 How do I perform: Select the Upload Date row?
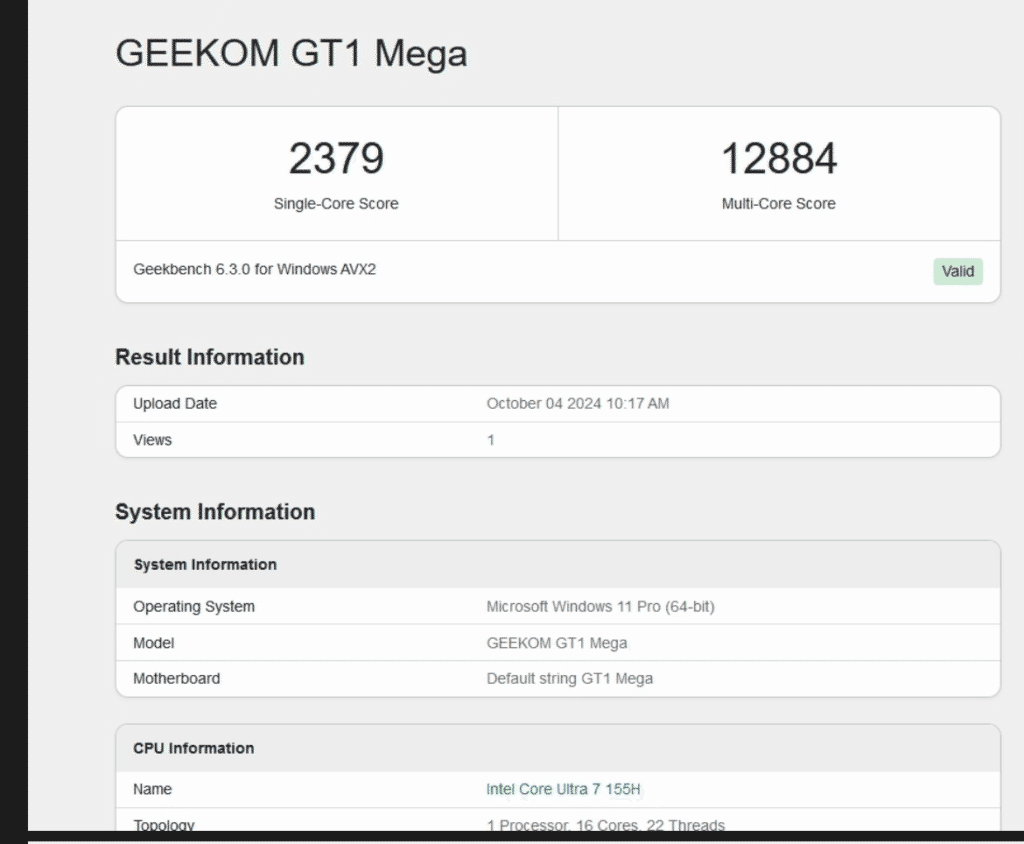(400, 404)
